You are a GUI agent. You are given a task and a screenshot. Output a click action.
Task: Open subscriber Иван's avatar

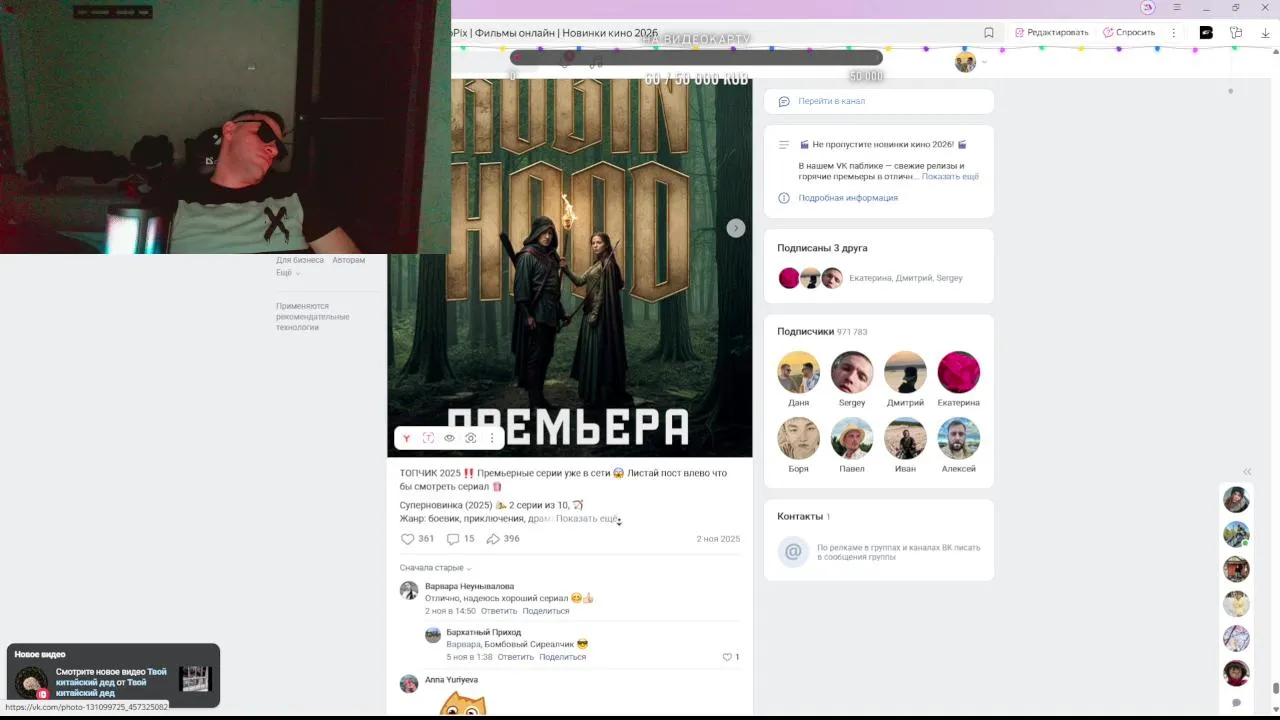905,438
